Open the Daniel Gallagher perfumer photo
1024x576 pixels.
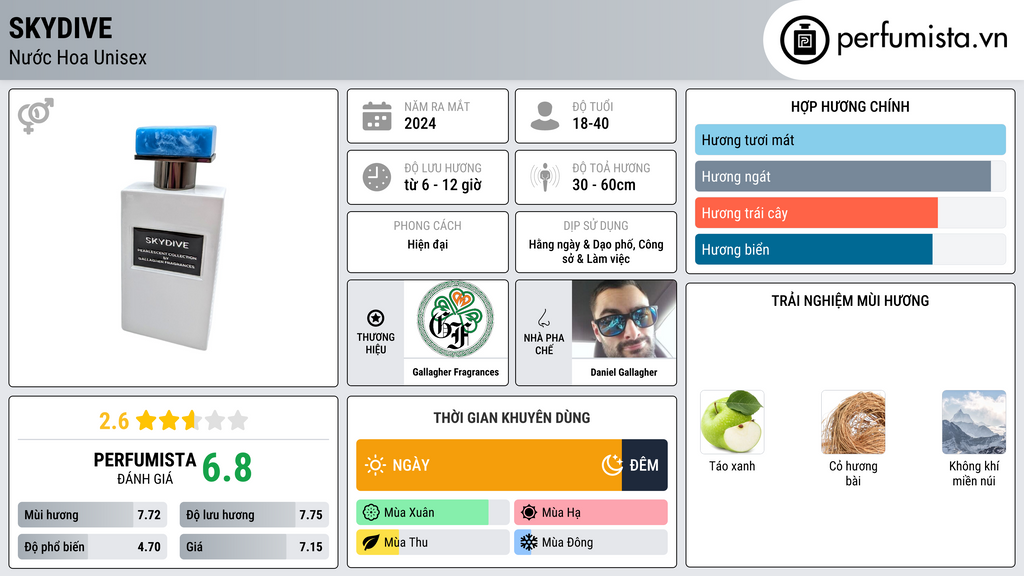point(624,319)
